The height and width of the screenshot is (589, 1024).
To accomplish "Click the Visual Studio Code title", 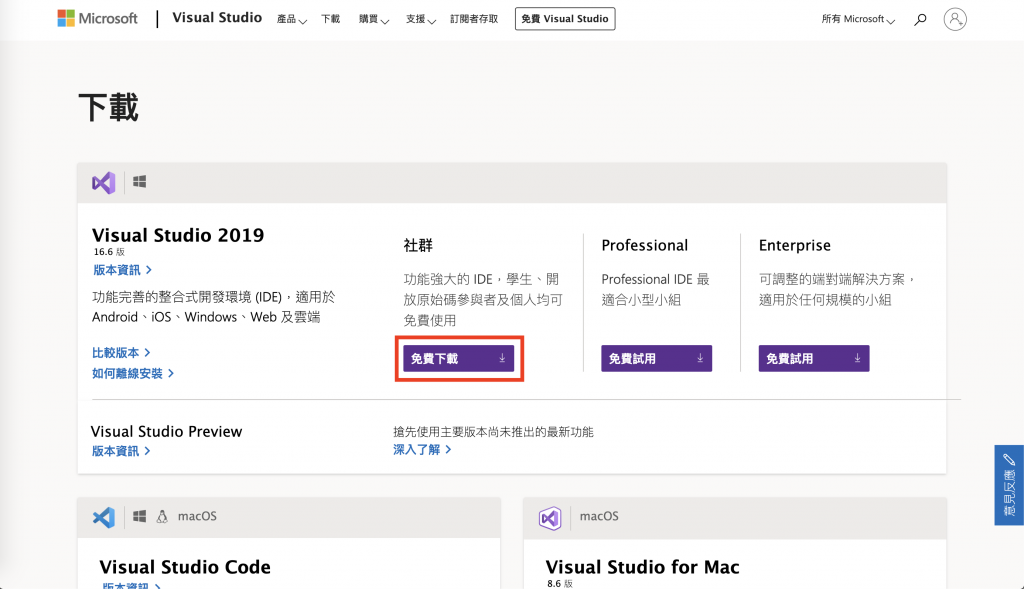I will click(185, 567).
